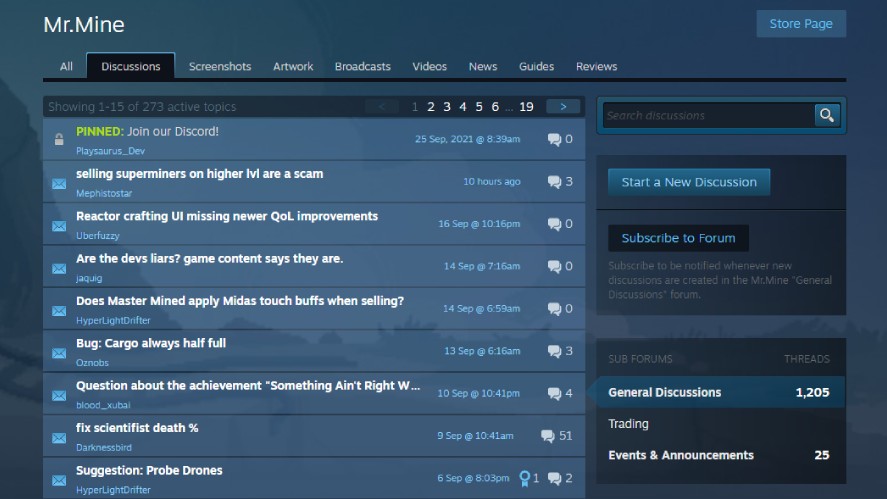Click envelope icon beside 'Are the devs liars?' topic
Screen dimensions: 887x499
[59, 269]
